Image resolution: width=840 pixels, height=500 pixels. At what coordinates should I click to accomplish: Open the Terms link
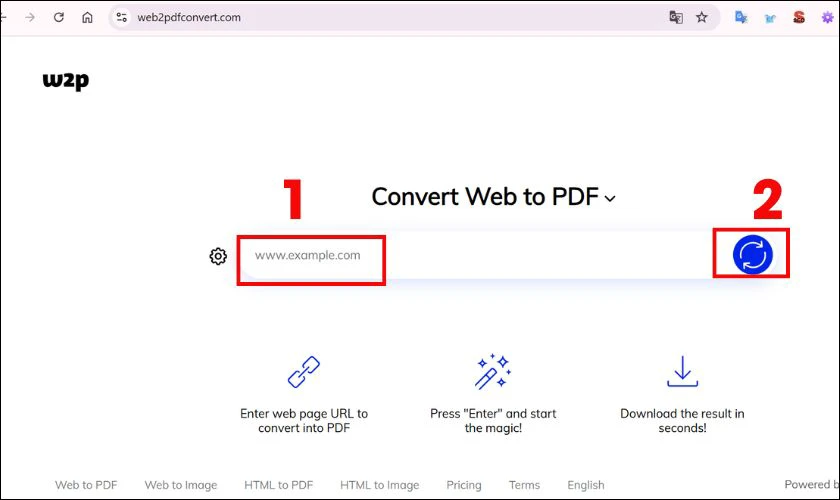[x=524, y=485]
